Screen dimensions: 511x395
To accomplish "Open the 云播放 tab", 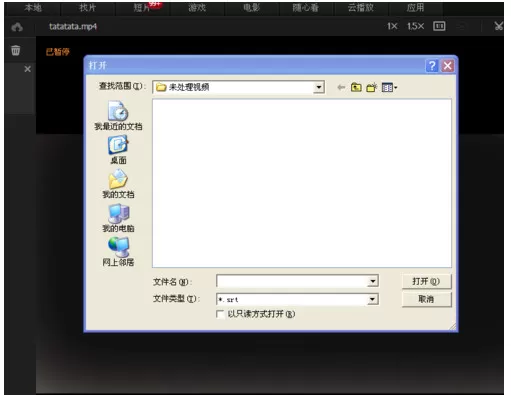I will [361, 7].
